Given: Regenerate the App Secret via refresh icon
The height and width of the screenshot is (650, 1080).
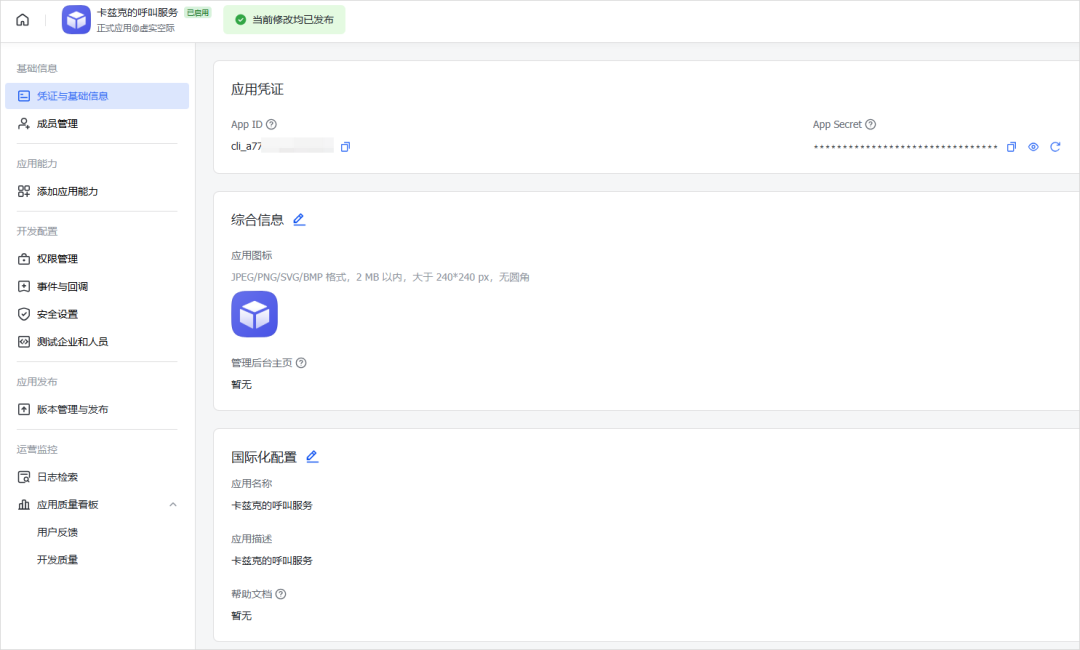Looking at the screenshot, I should [x=1056, y=147].
